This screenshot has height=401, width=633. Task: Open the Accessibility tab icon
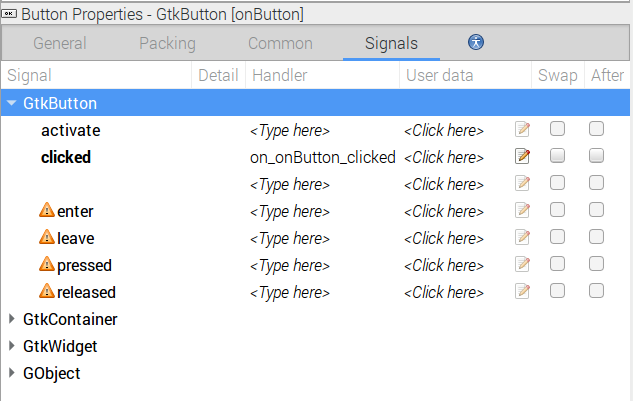point(476,43)
